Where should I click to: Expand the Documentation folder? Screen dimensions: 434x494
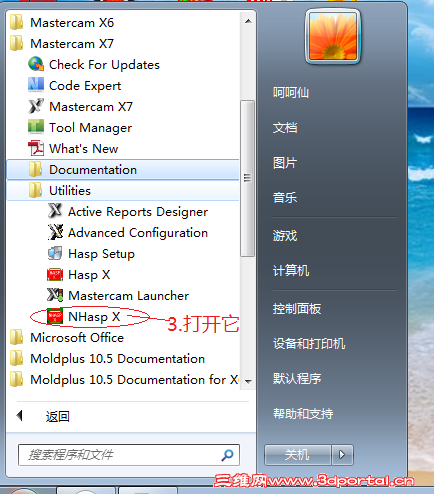[123, 169]
